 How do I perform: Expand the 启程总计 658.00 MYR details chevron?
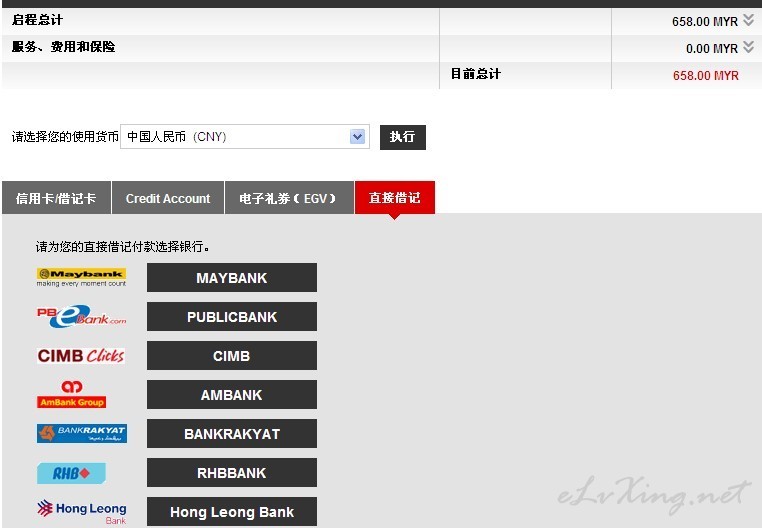(x=748, y=20)
